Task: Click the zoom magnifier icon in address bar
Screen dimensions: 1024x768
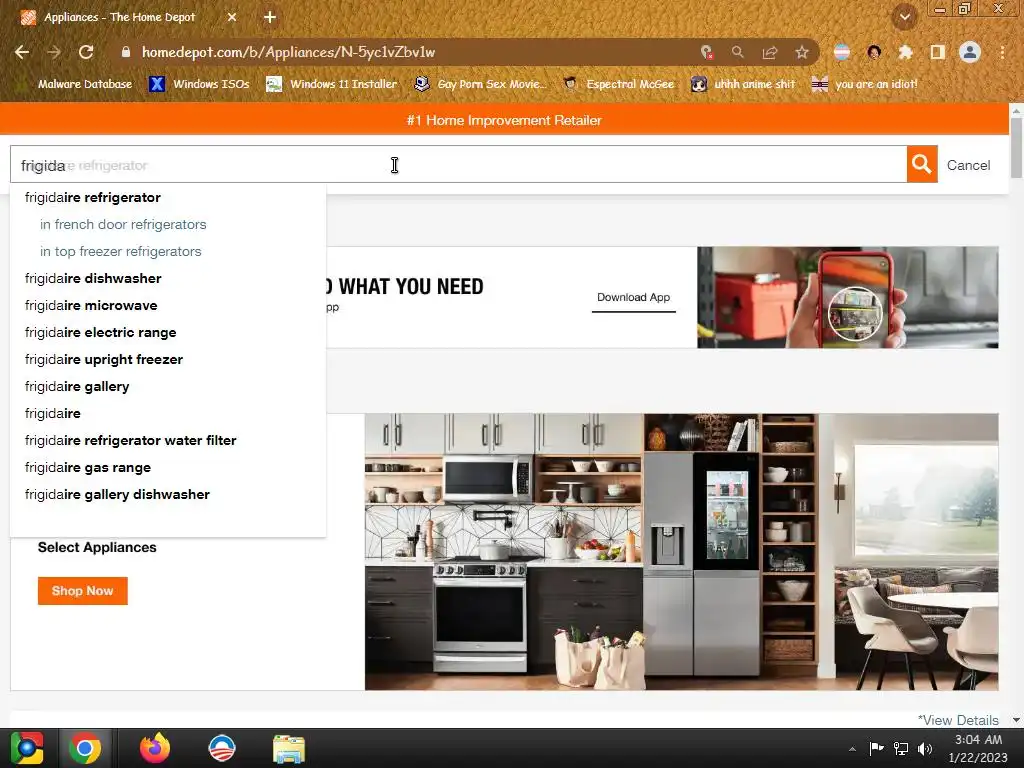Action: pos(738,52)
